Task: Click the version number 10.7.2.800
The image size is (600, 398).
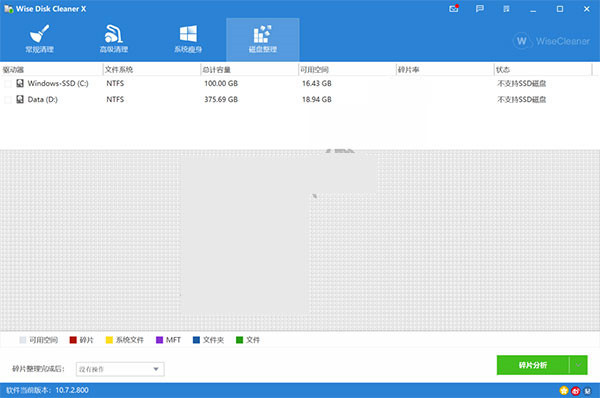Action: 72,390
